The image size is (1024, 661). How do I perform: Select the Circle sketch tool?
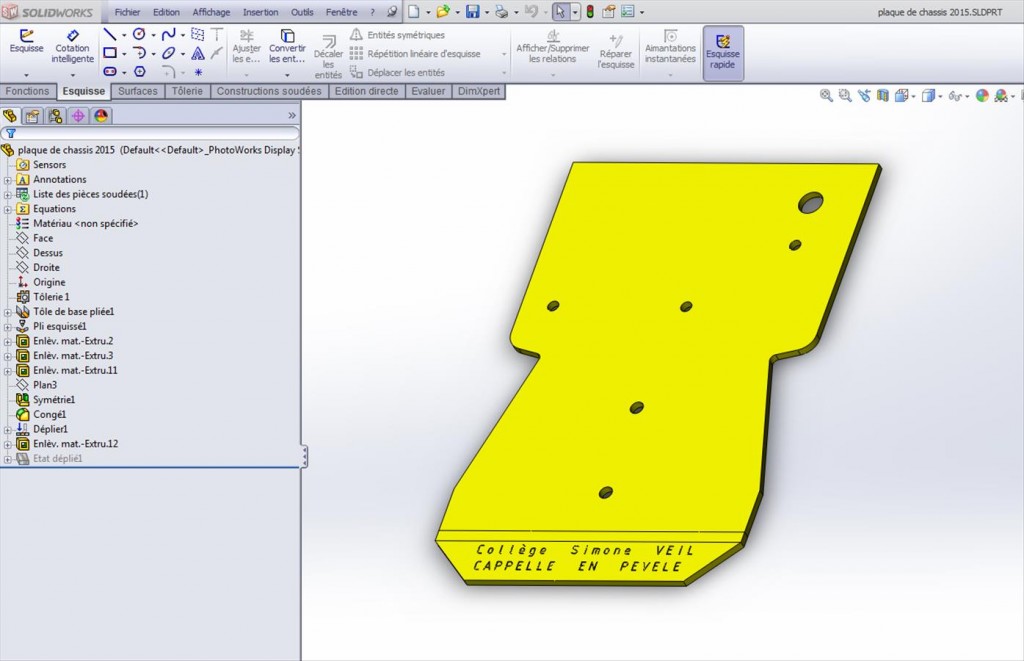point(139,34)
